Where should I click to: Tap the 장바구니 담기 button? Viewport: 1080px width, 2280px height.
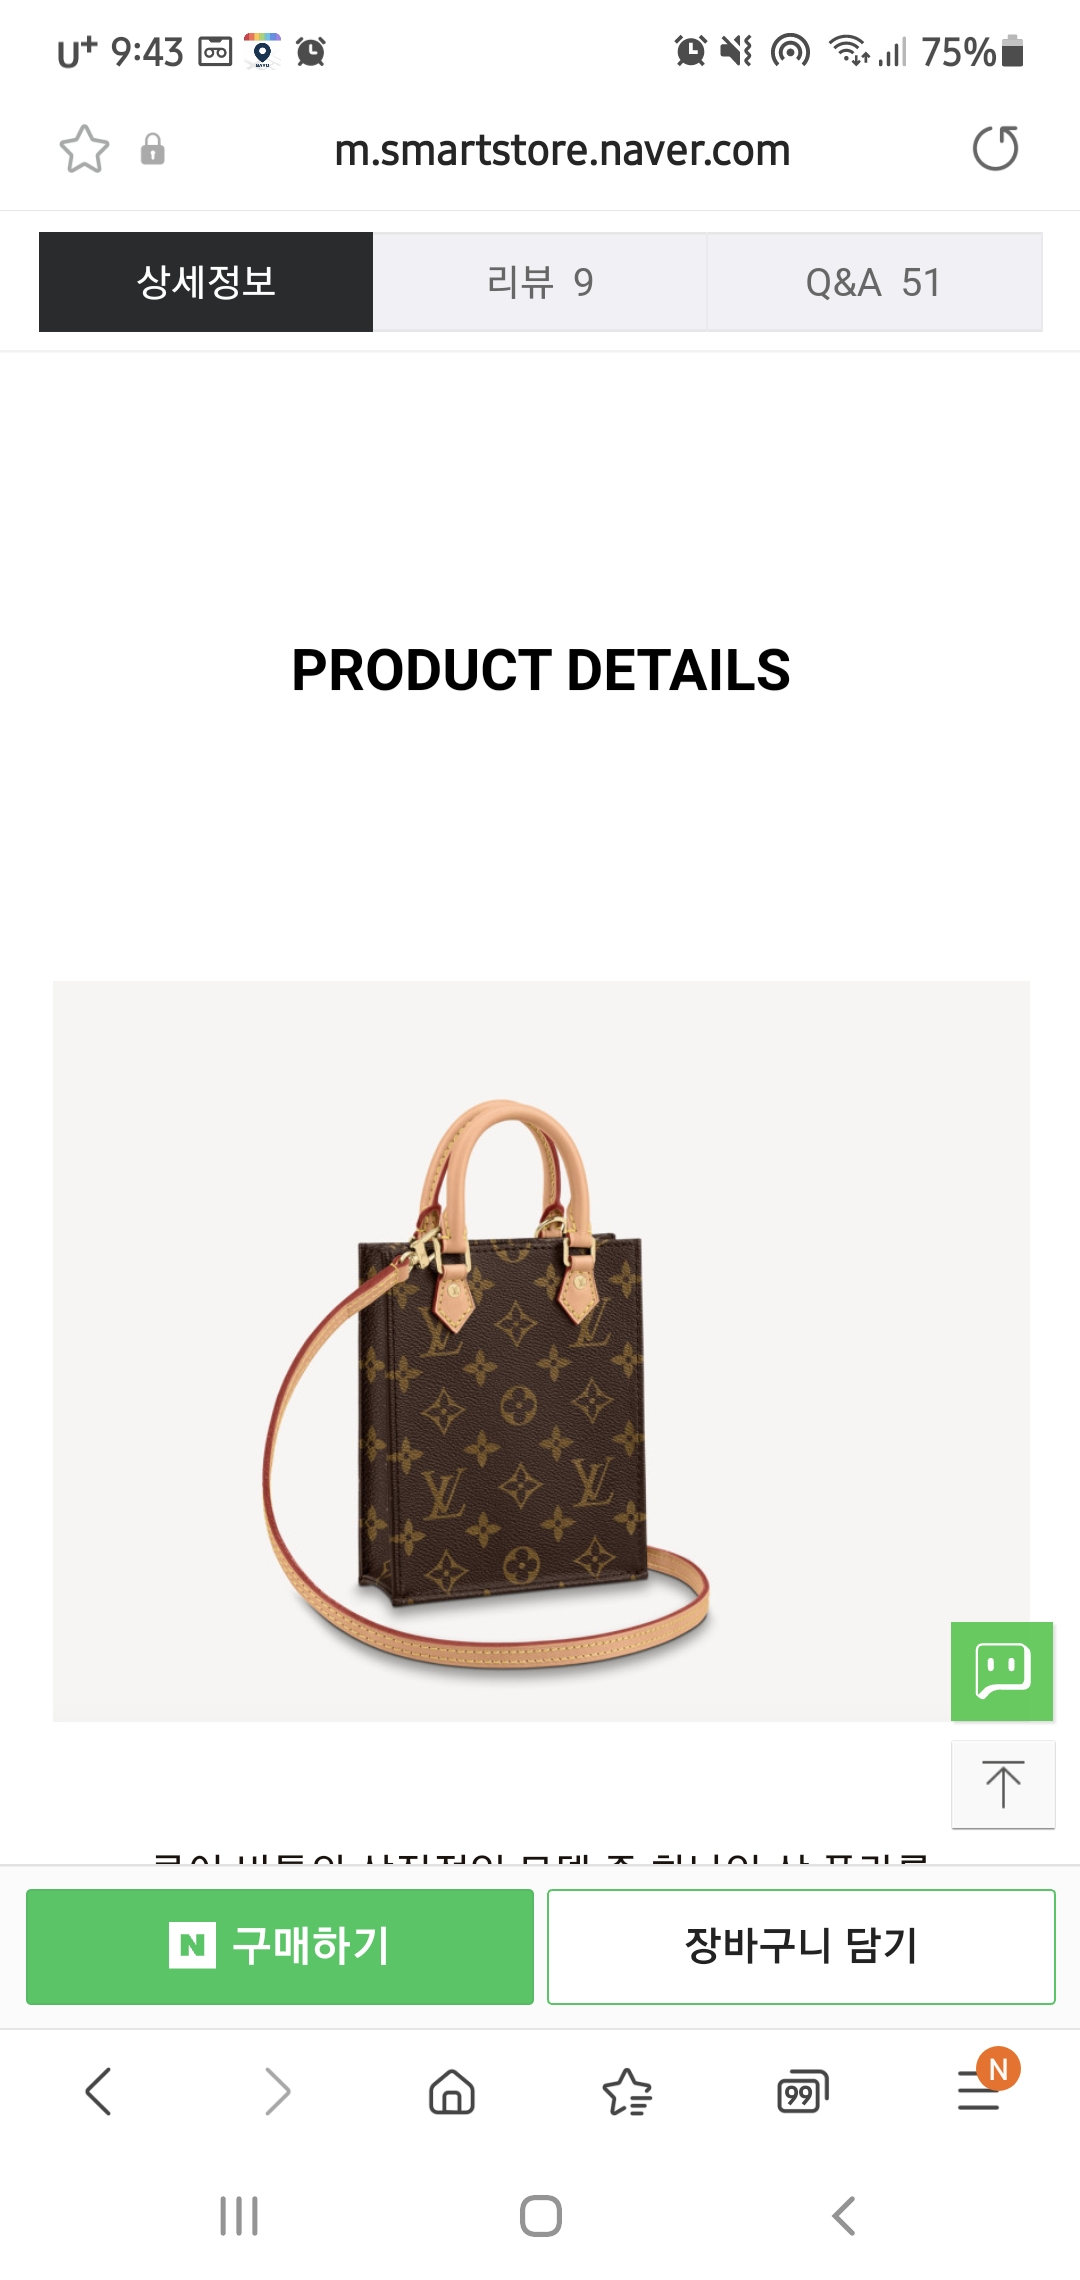pyautogui.click(x=801, y=1946)
